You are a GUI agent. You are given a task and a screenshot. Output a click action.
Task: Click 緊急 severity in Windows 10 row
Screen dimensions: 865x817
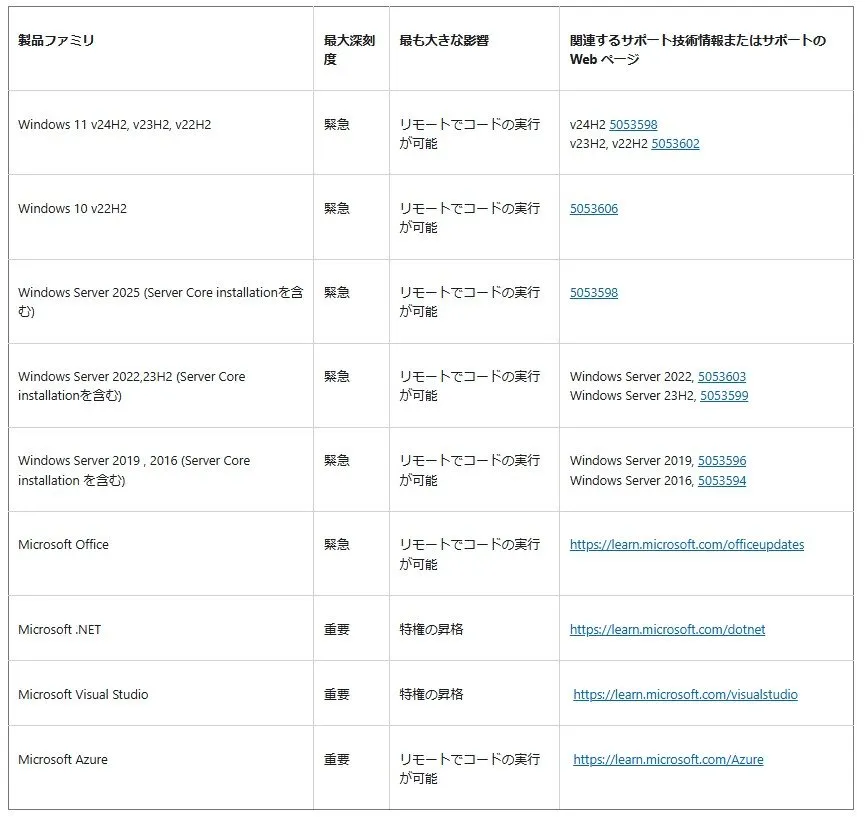tap(337, 209)
